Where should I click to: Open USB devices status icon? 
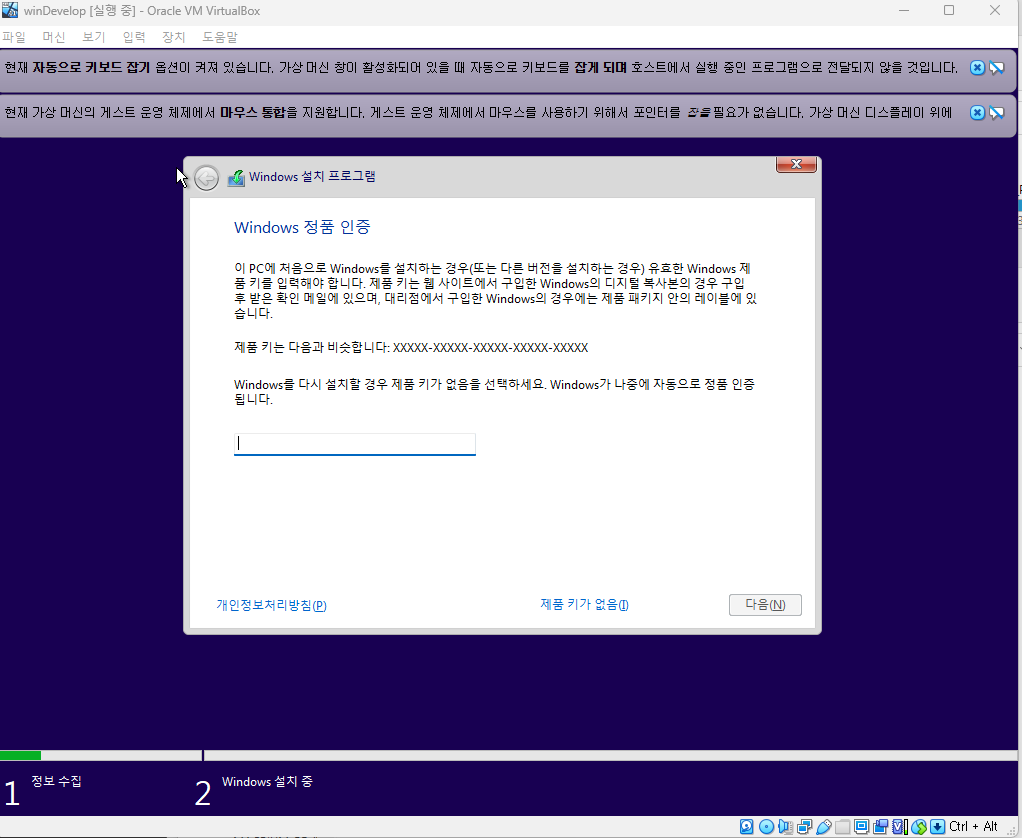[x=824, y=826]
